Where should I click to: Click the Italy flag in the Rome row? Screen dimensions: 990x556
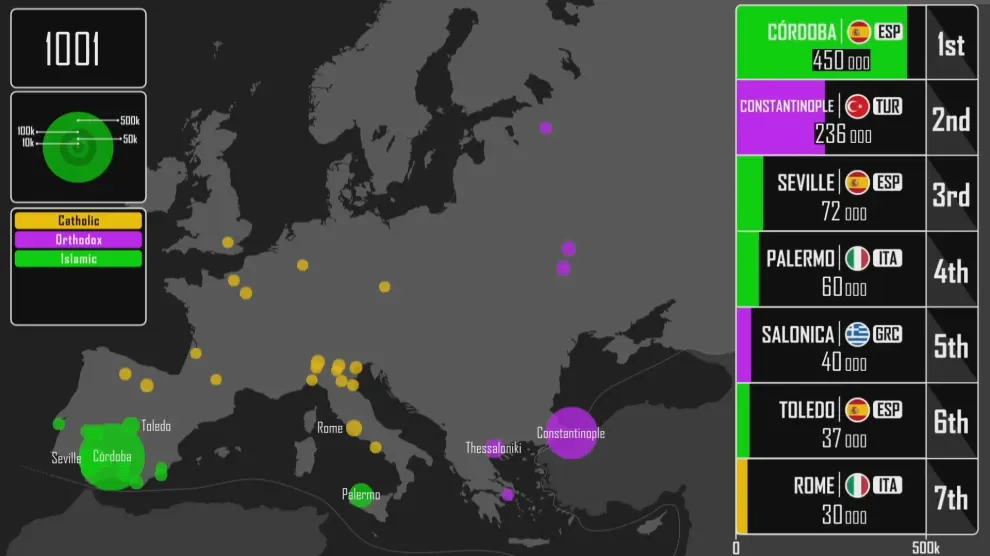pyautogui.click(x=857, y=486)
